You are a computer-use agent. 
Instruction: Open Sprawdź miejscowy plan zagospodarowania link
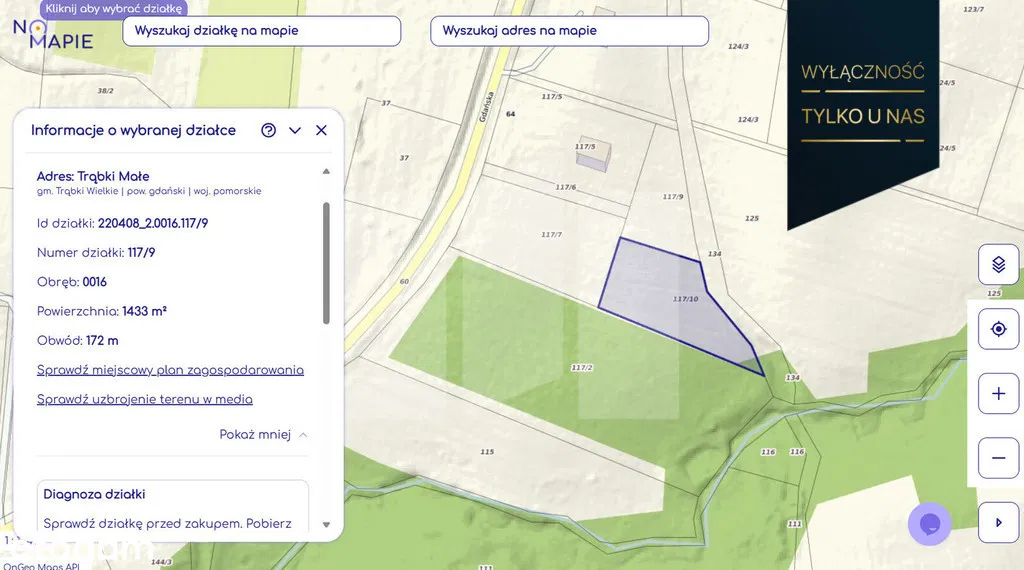[170, 370]
